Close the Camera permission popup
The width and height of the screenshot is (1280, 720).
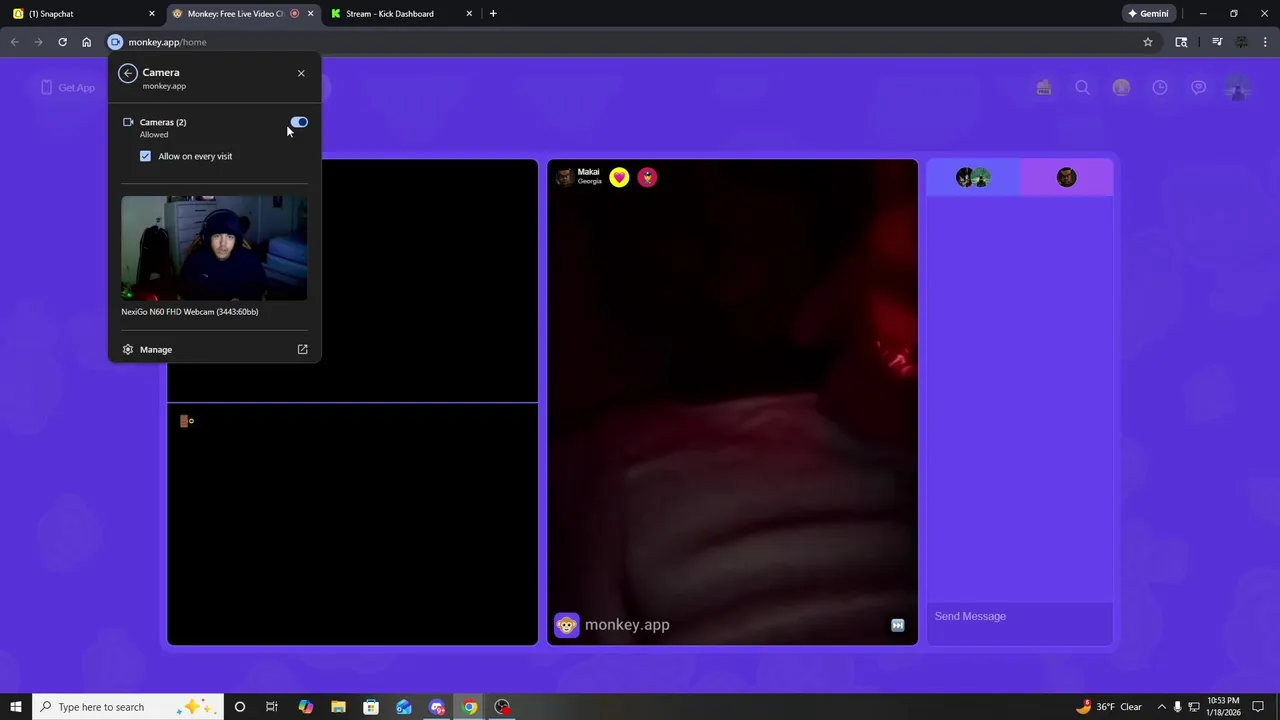coord(301,73)
